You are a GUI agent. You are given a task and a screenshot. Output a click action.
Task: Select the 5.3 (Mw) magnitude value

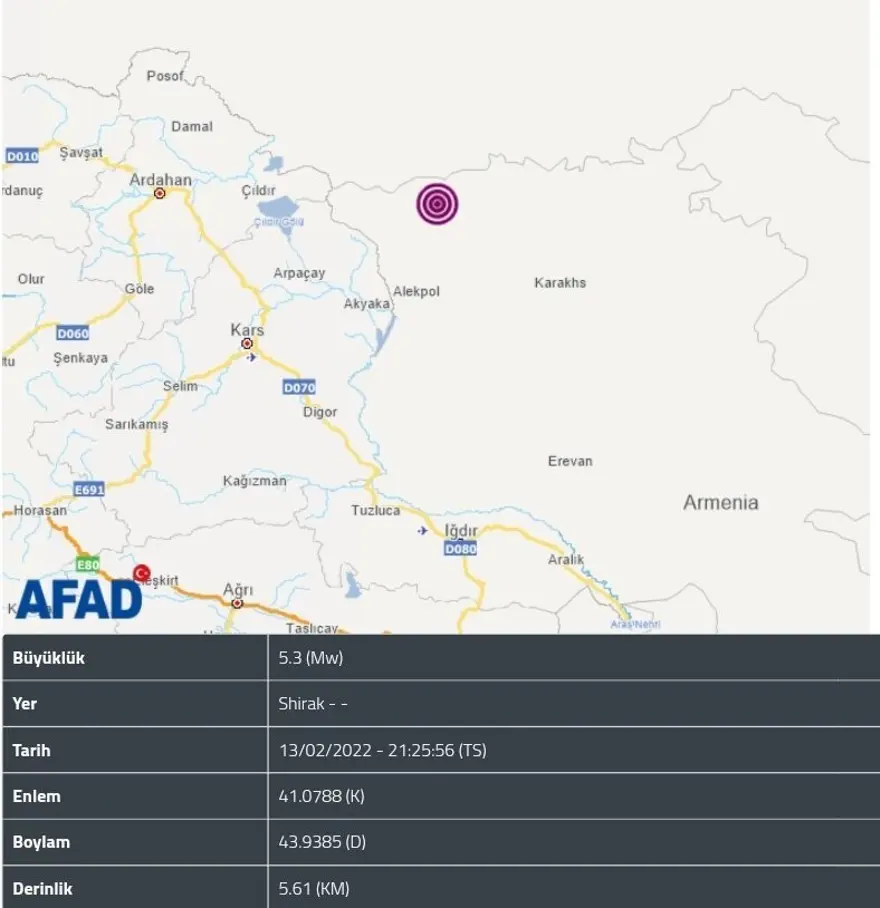(x=311, y=658)
